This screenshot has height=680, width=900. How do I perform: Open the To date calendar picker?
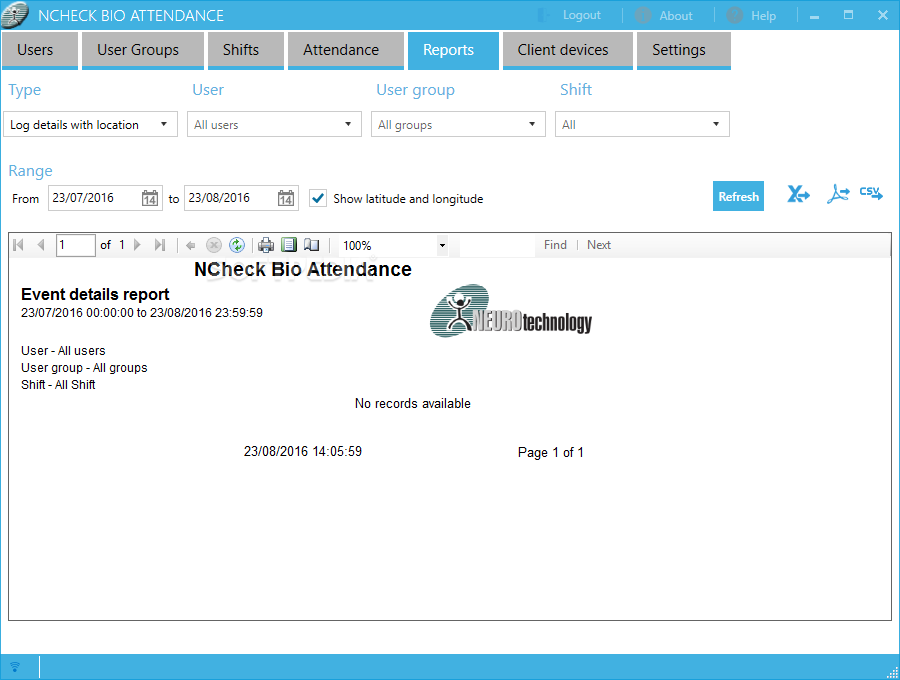[x=286, y=198]
